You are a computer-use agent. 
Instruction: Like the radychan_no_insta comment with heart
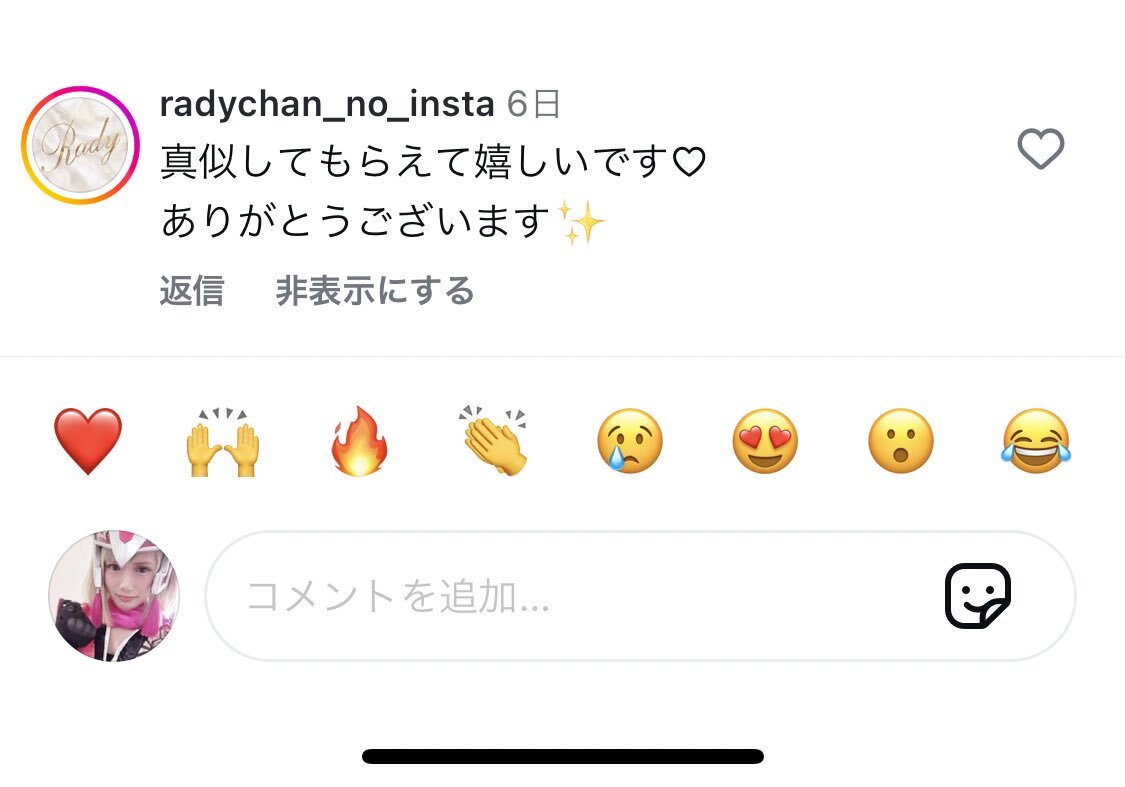1040,149
